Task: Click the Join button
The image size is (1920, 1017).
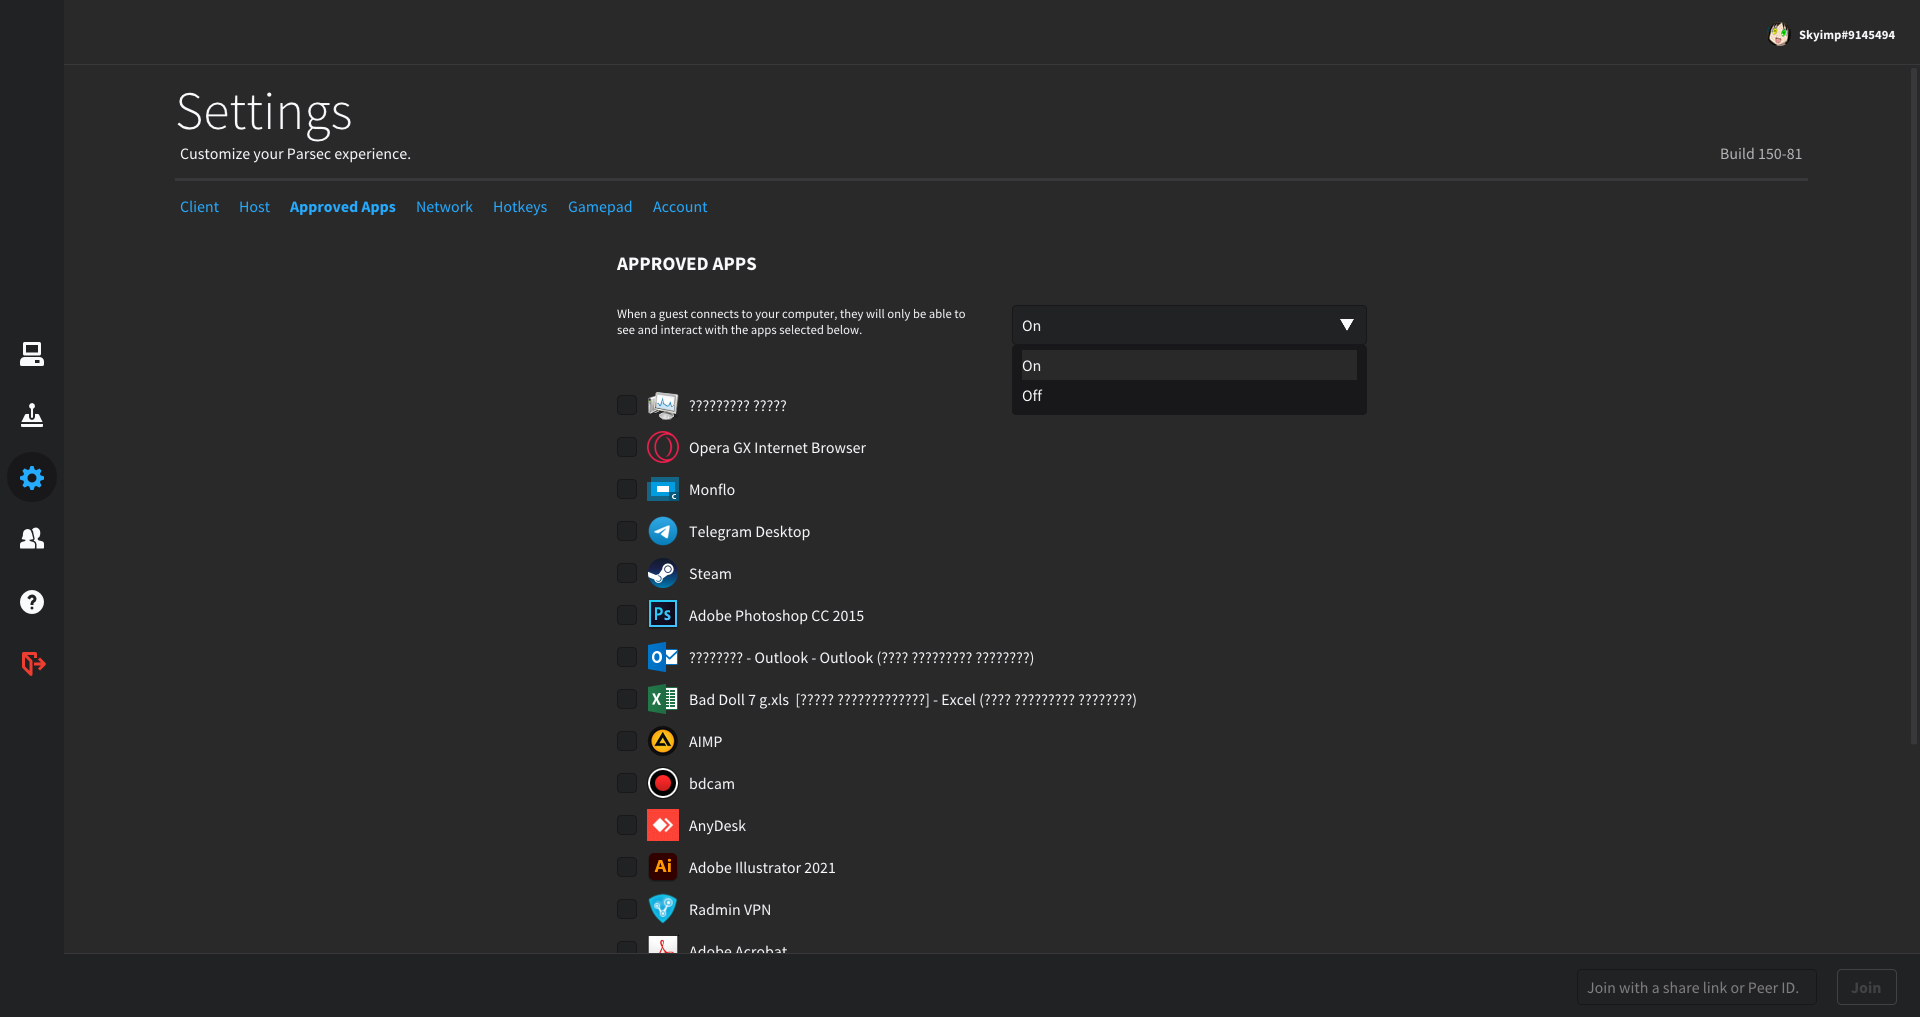Action: [x=1866, y=987]
